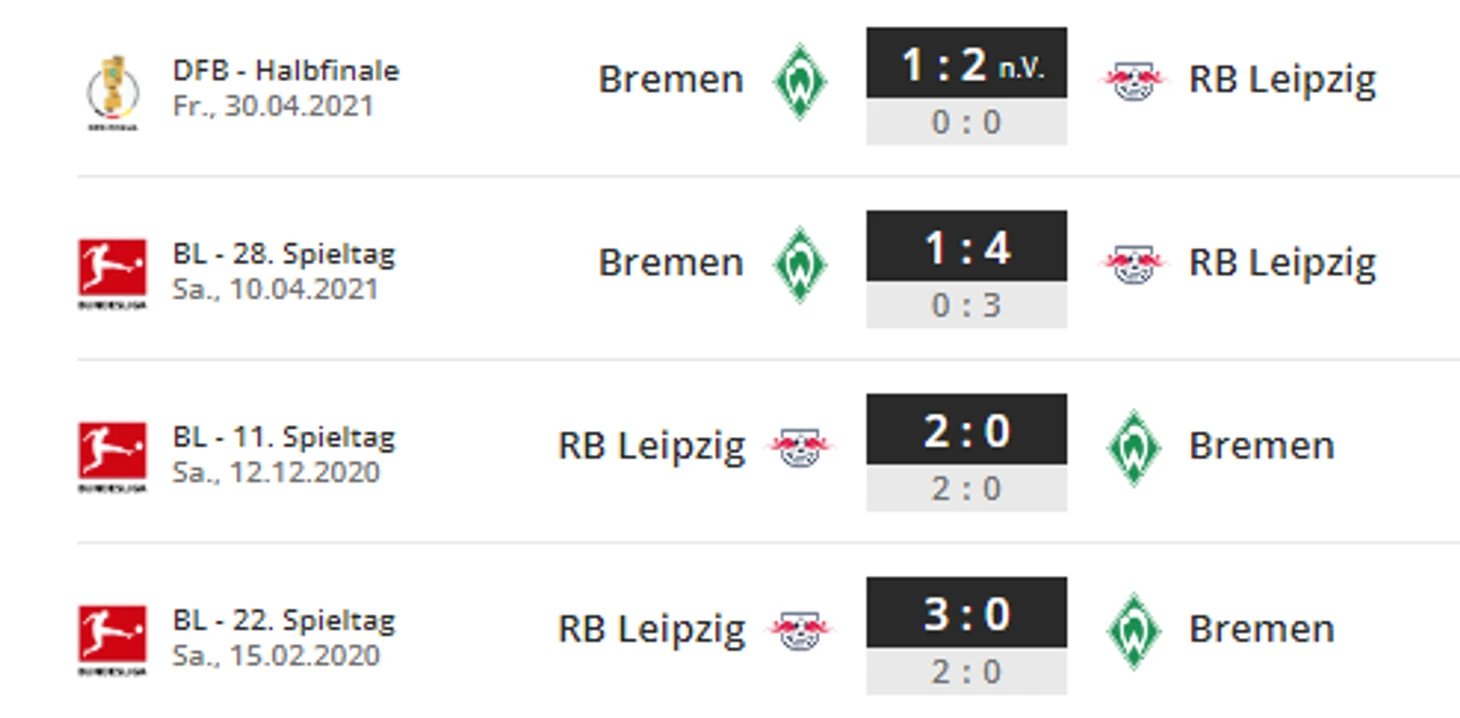Select Bremen team name in 15.02.2020 match

1261,629
